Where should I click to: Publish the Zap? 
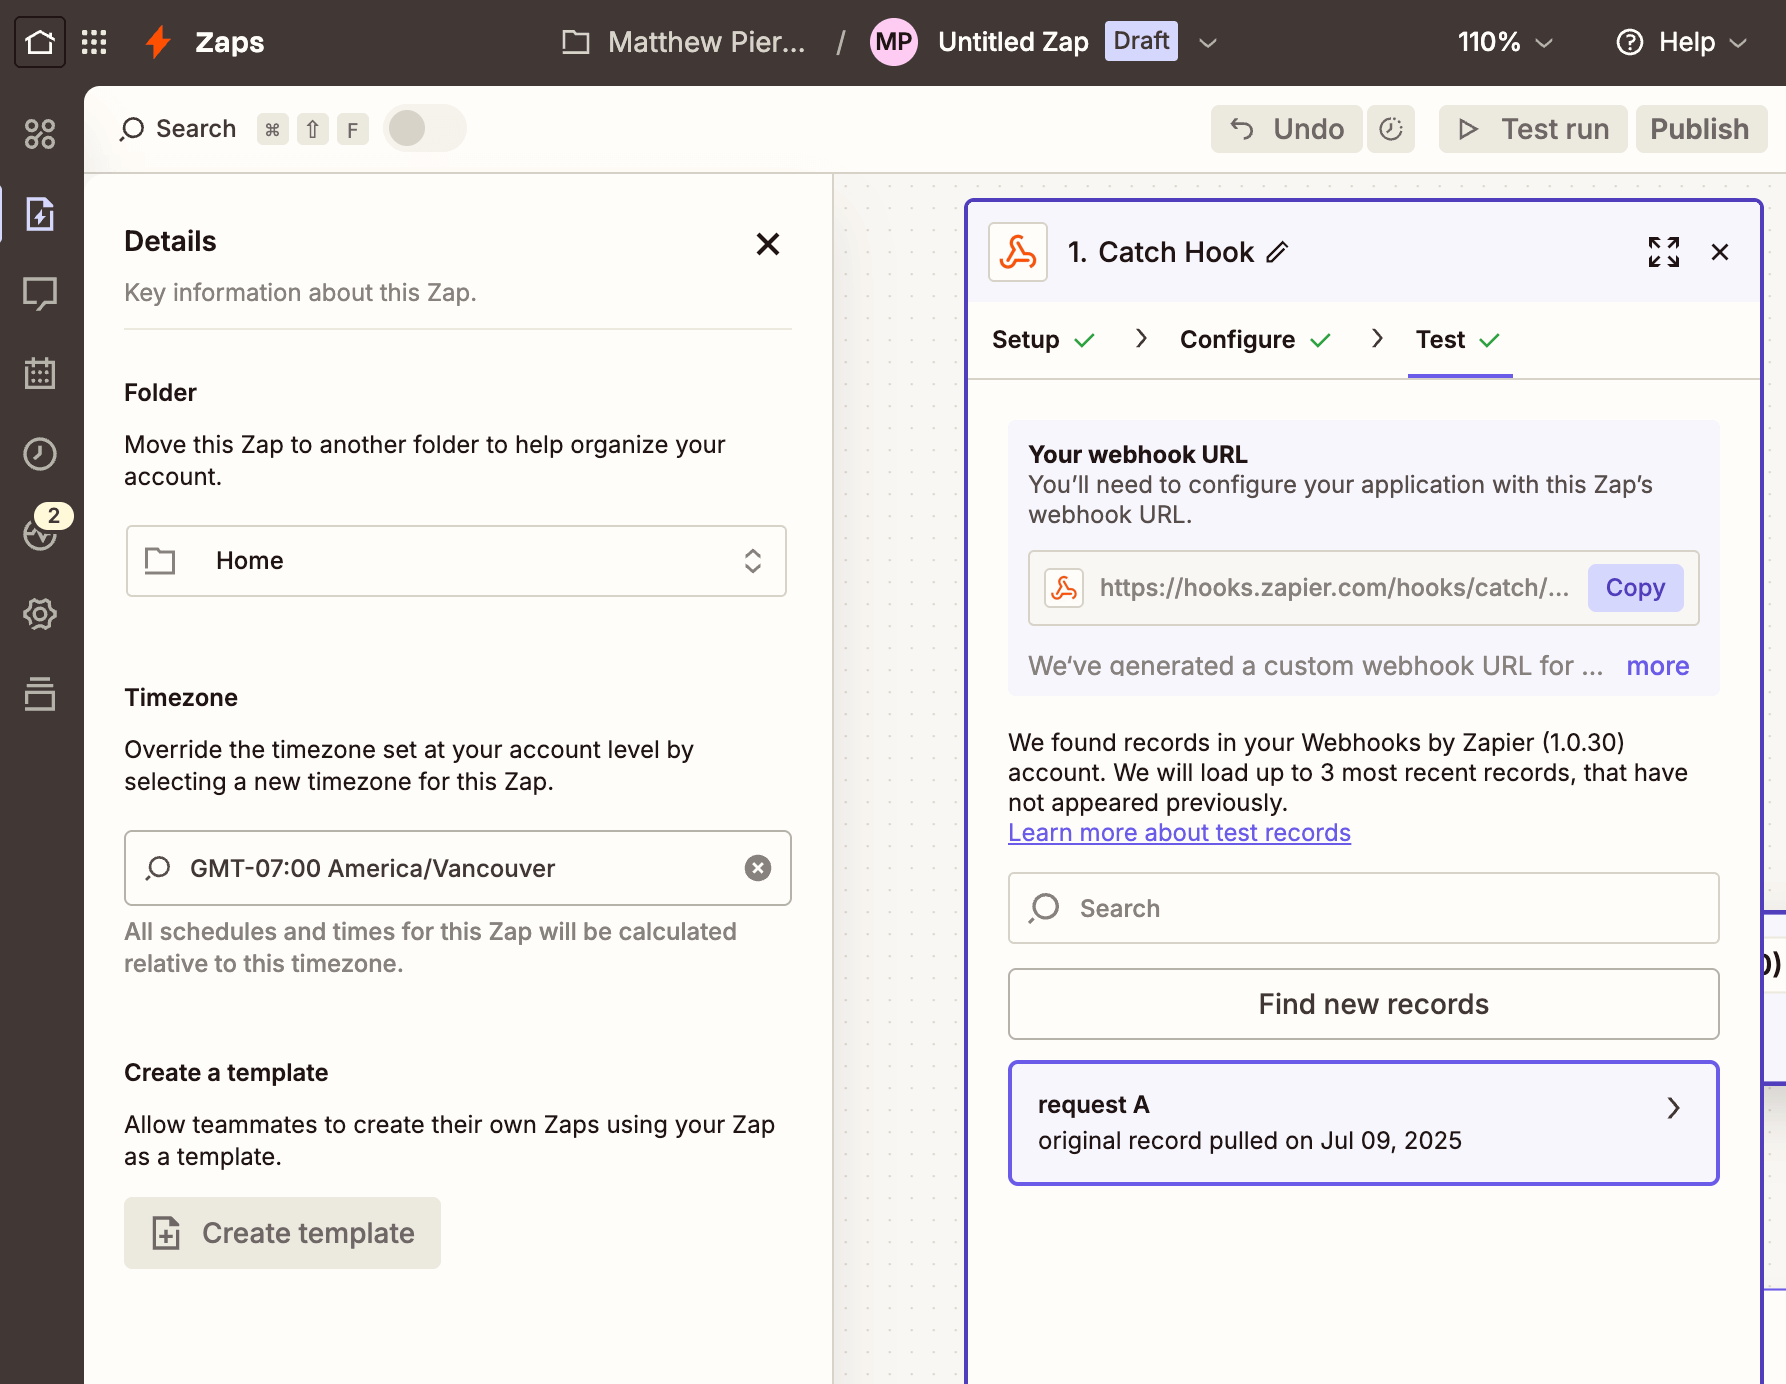[x=1700, y=129]
